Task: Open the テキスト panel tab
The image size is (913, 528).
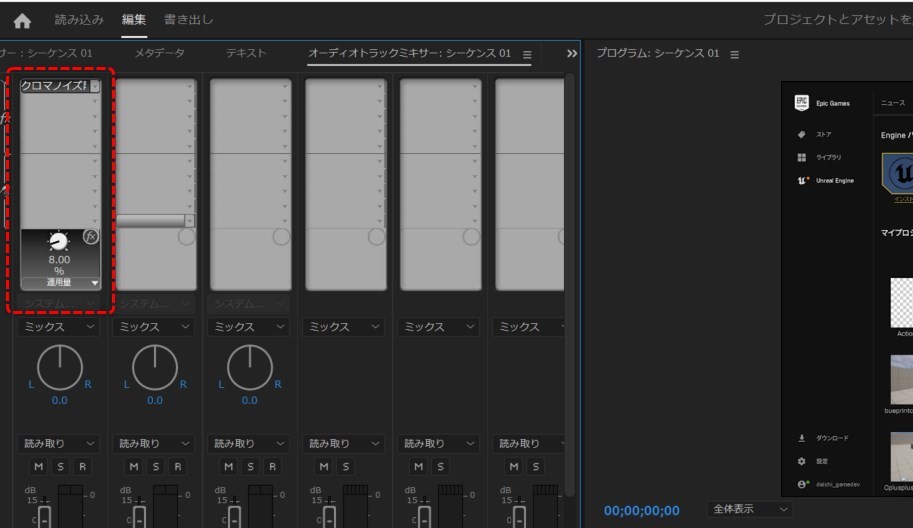Action: (x=246, y=53)
